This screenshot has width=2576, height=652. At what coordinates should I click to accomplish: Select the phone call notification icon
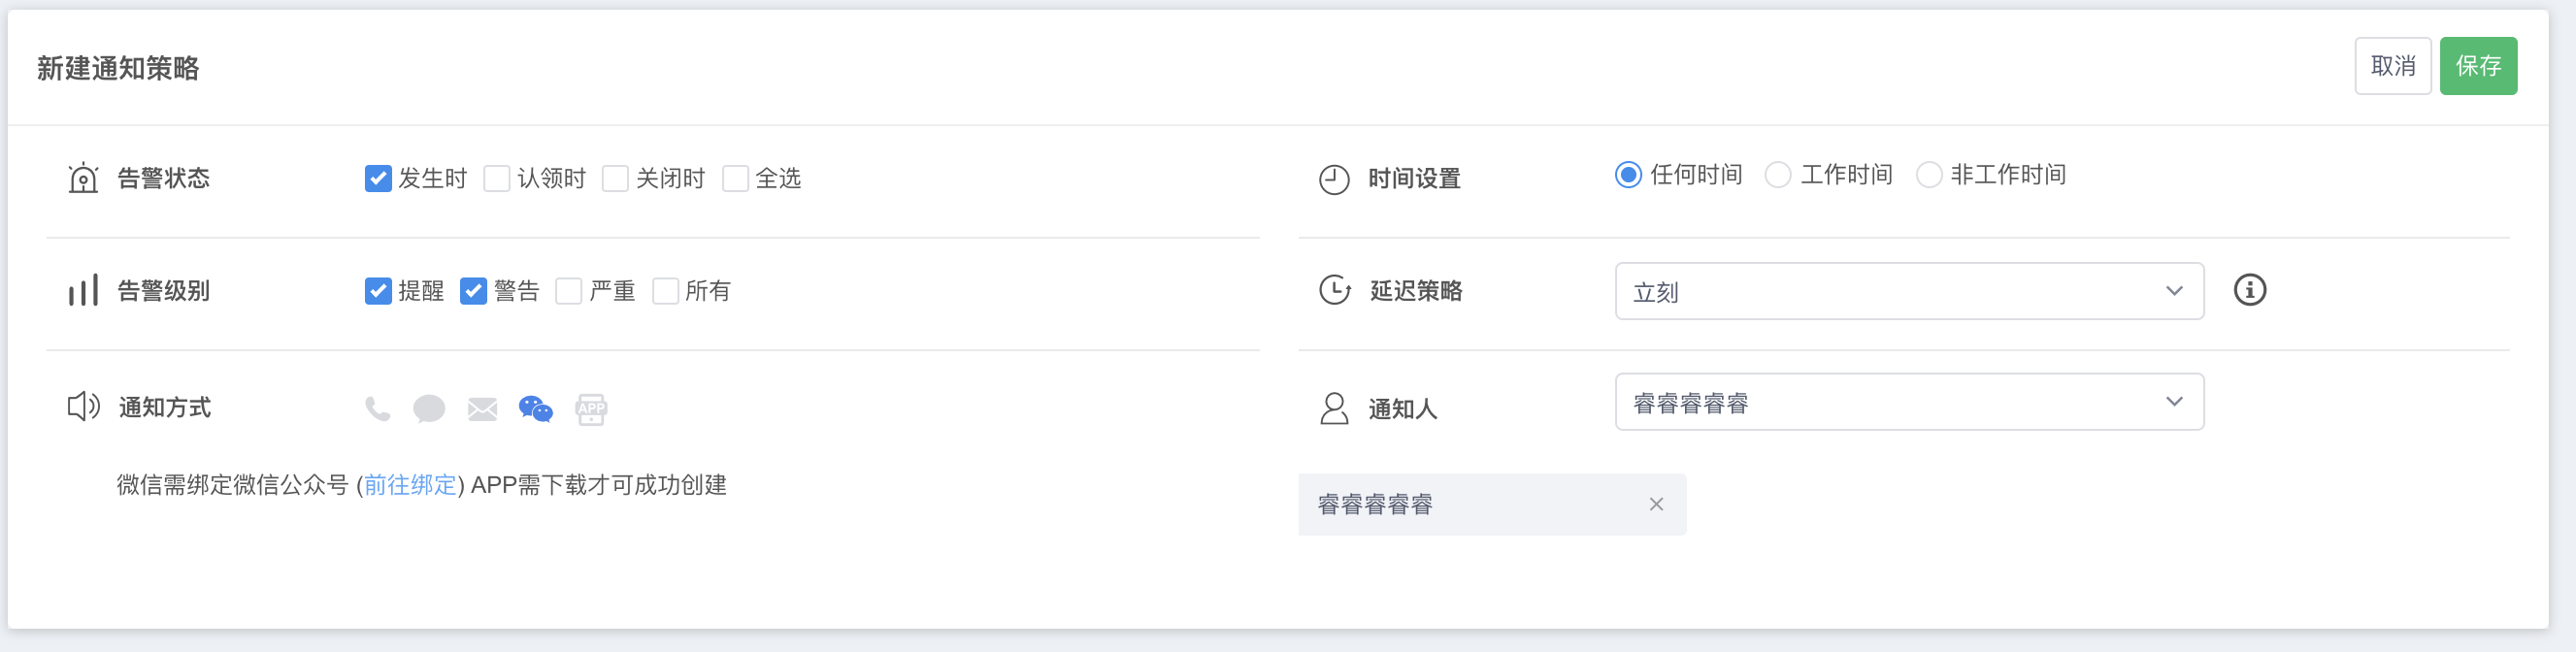(x=378, y=408)
